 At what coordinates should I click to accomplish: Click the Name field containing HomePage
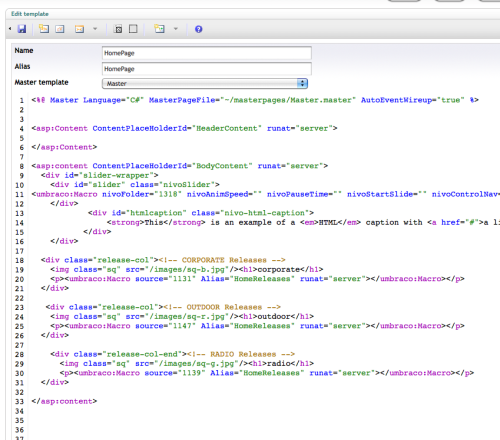click(x=207, y=53)
